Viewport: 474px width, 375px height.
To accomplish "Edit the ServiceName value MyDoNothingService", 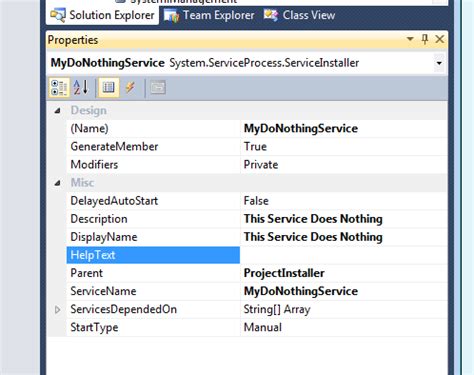I will point(344,291).
